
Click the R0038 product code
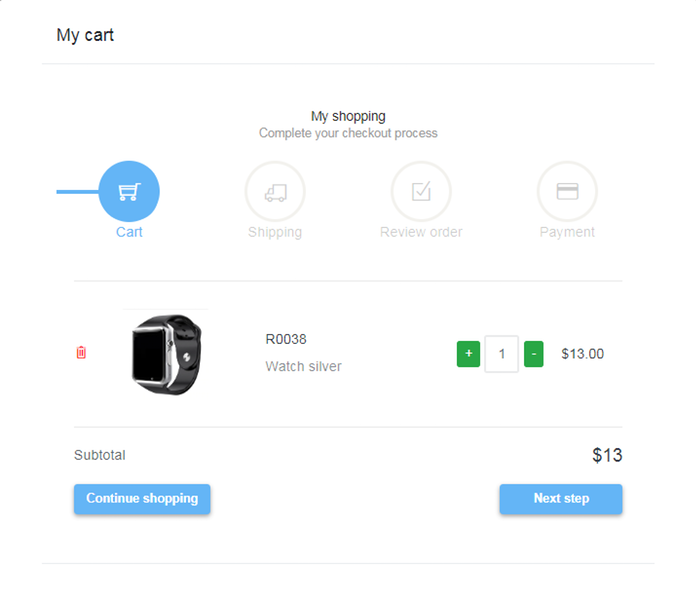click(x=286, y=339)
